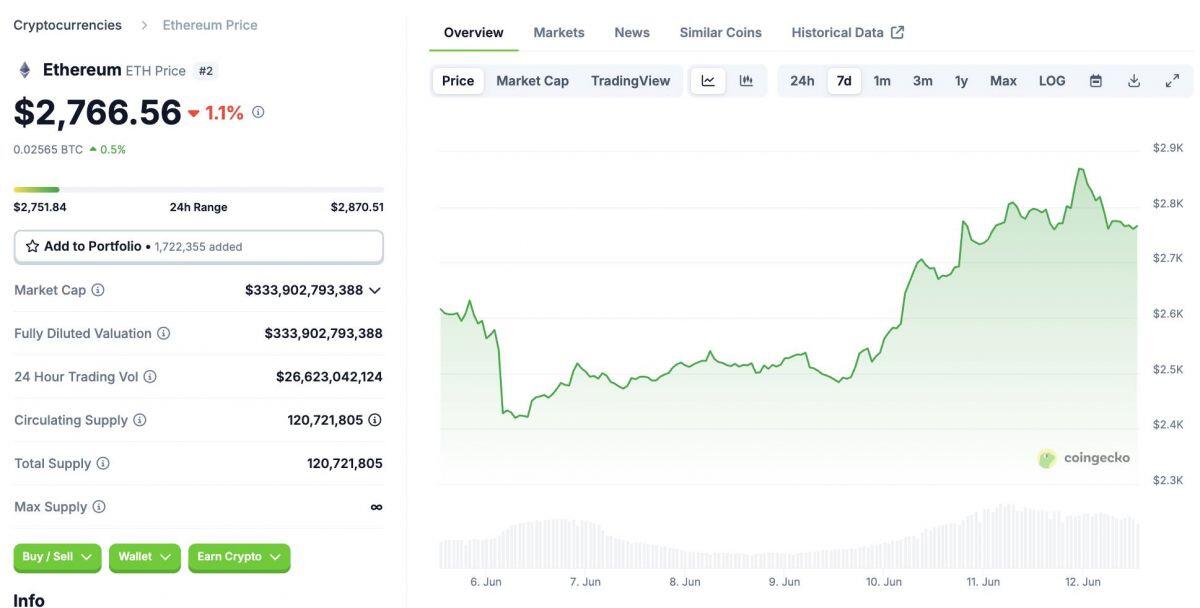Click the Fully Diluted Valuation amount

coord(324,333)
